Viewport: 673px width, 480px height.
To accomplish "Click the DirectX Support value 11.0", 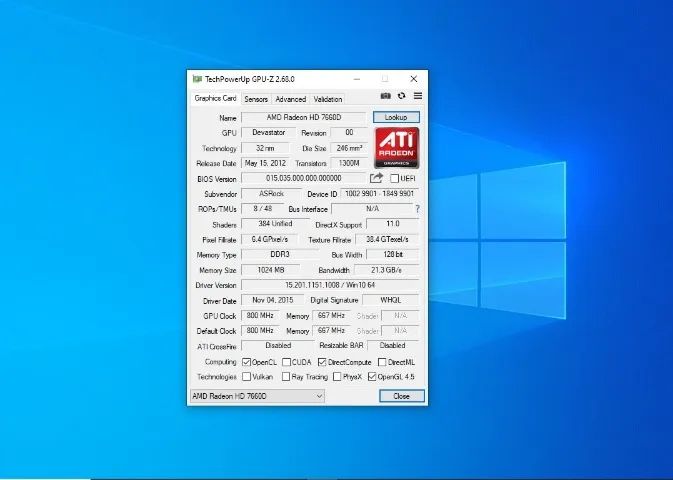I will click(393, 224).
